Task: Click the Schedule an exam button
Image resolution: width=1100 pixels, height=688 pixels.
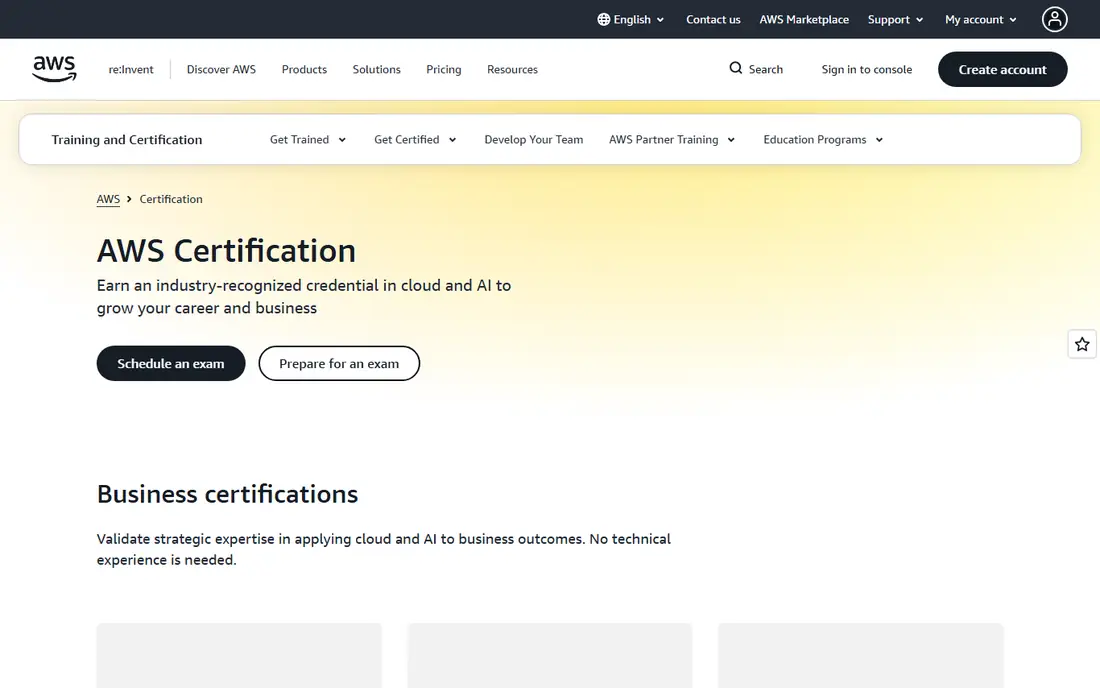Action: pos(170,363)
